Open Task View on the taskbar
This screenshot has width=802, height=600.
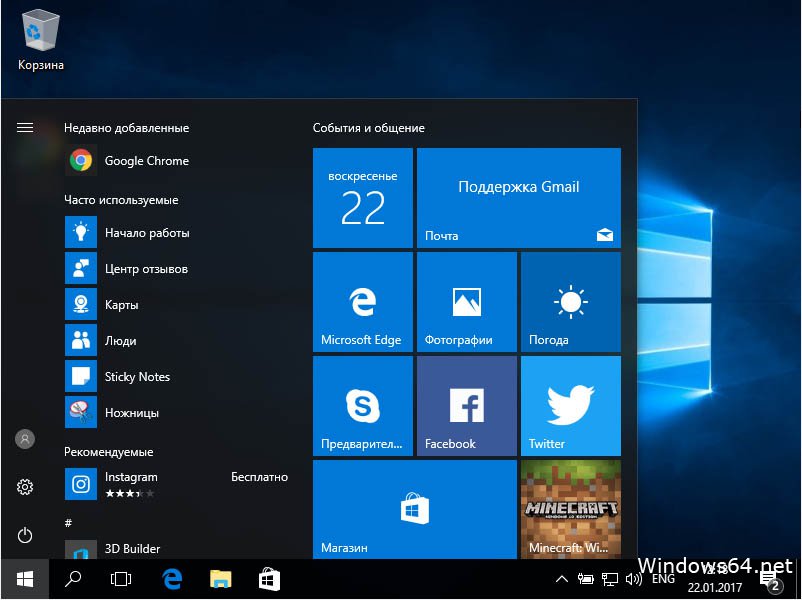(x=121, y=579)
